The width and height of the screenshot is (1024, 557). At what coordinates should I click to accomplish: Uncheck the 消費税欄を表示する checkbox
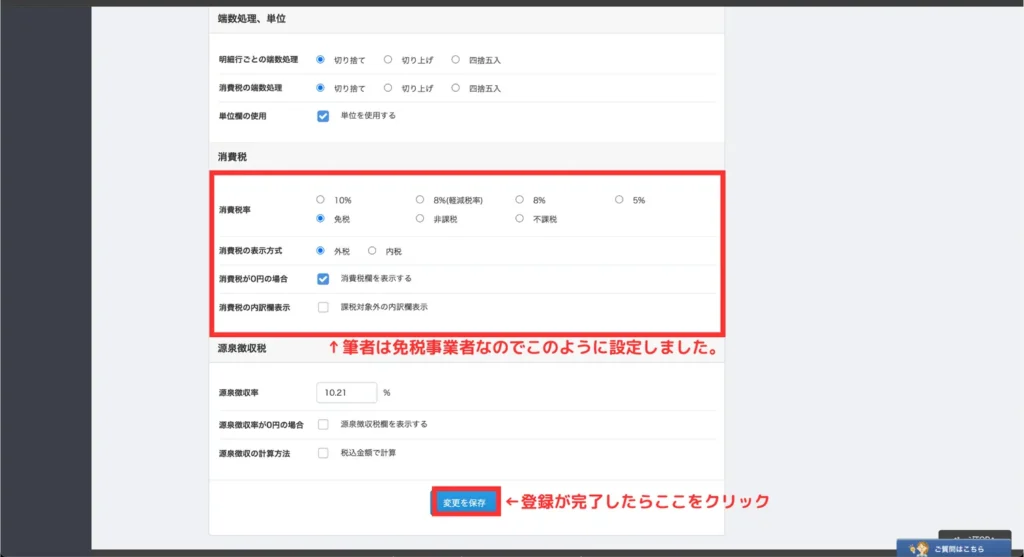pos(323,279)
